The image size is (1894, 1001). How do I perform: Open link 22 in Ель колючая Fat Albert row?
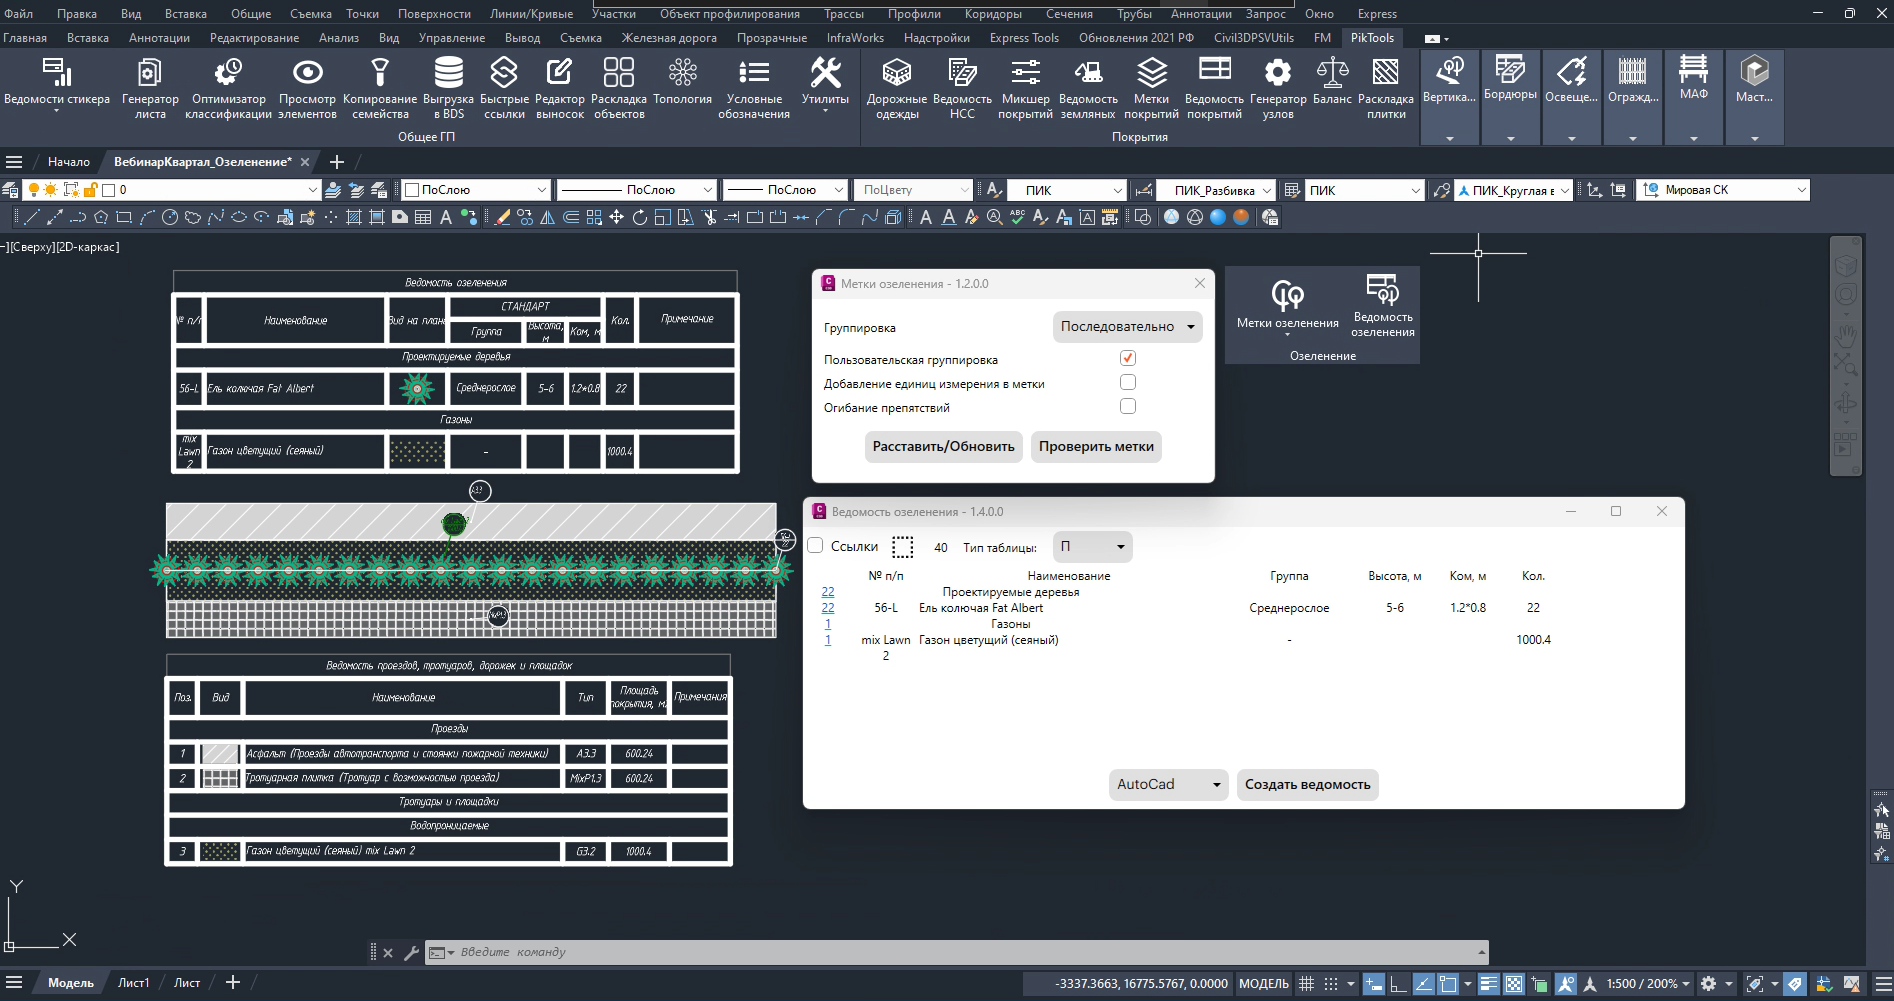(828, 608)
